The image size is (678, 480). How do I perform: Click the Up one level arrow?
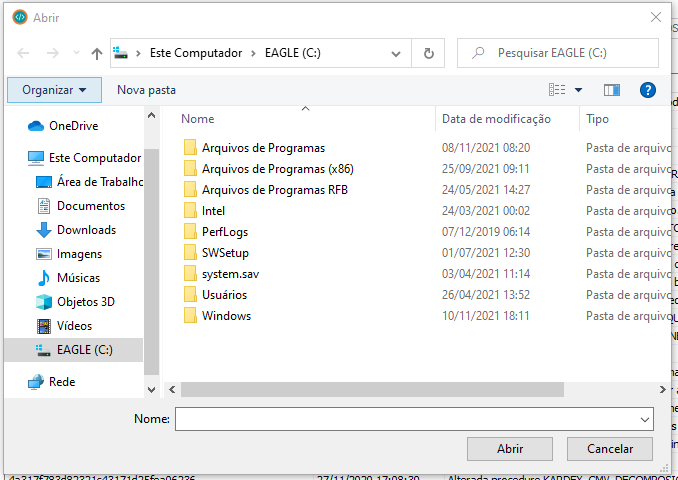(x=97, y=53)
